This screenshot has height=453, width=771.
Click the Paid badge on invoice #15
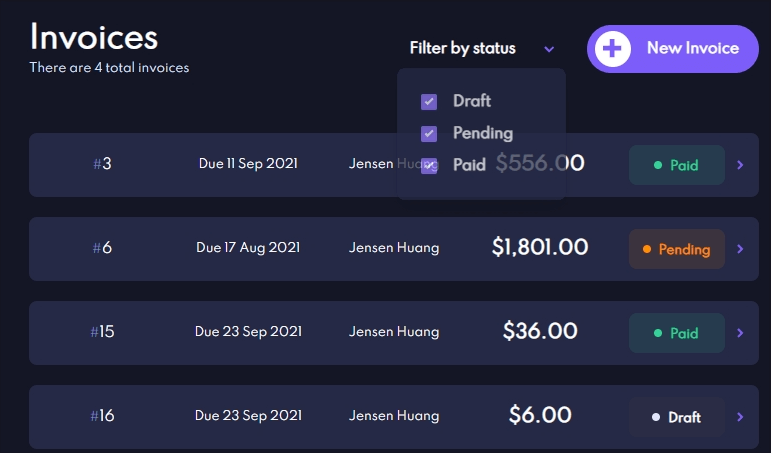[x=676, y=333]
